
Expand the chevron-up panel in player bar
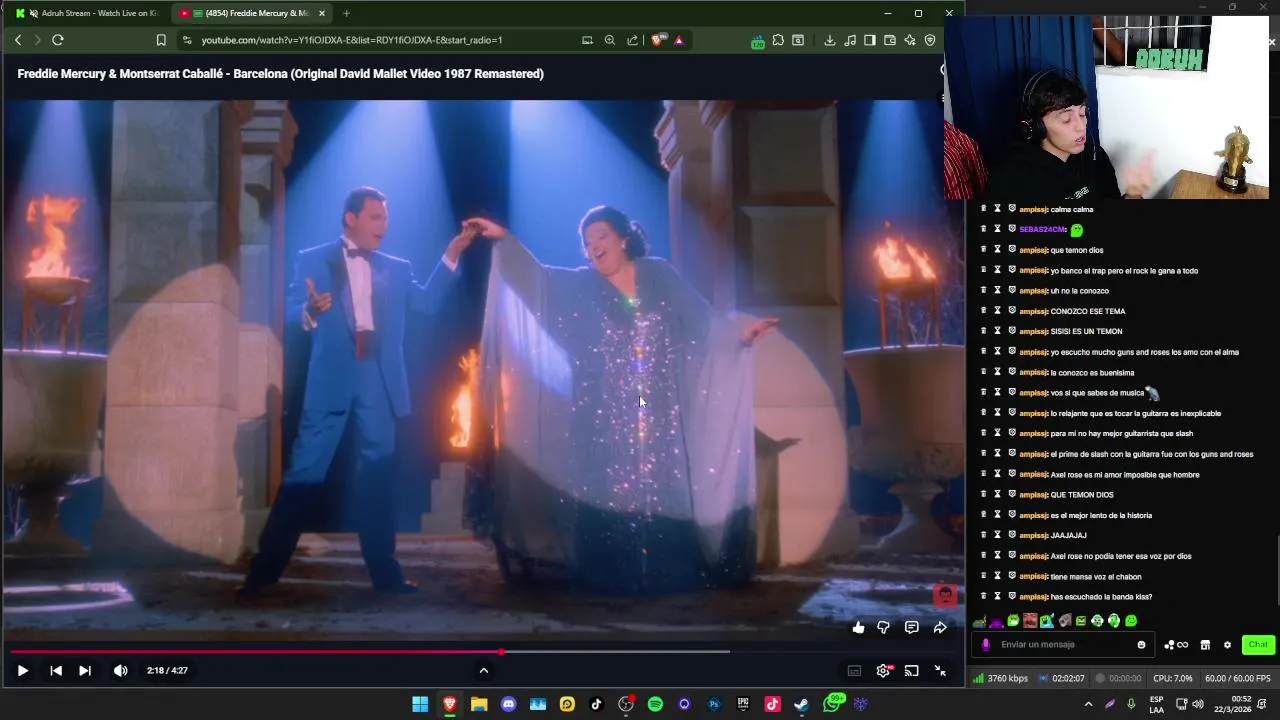pos(484,671)
